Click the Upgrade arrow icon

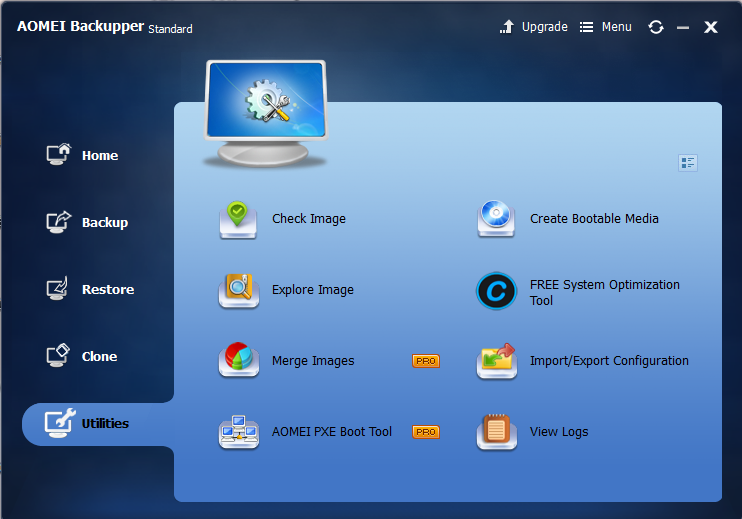click(x=507, y=26)
